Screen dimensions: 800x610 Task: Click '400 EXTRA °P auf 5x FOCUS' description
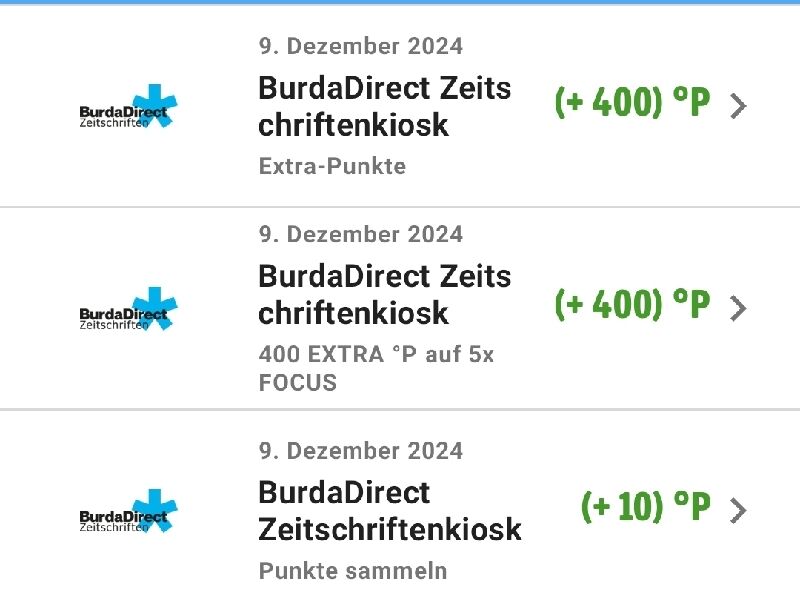(x=376, y=368)
